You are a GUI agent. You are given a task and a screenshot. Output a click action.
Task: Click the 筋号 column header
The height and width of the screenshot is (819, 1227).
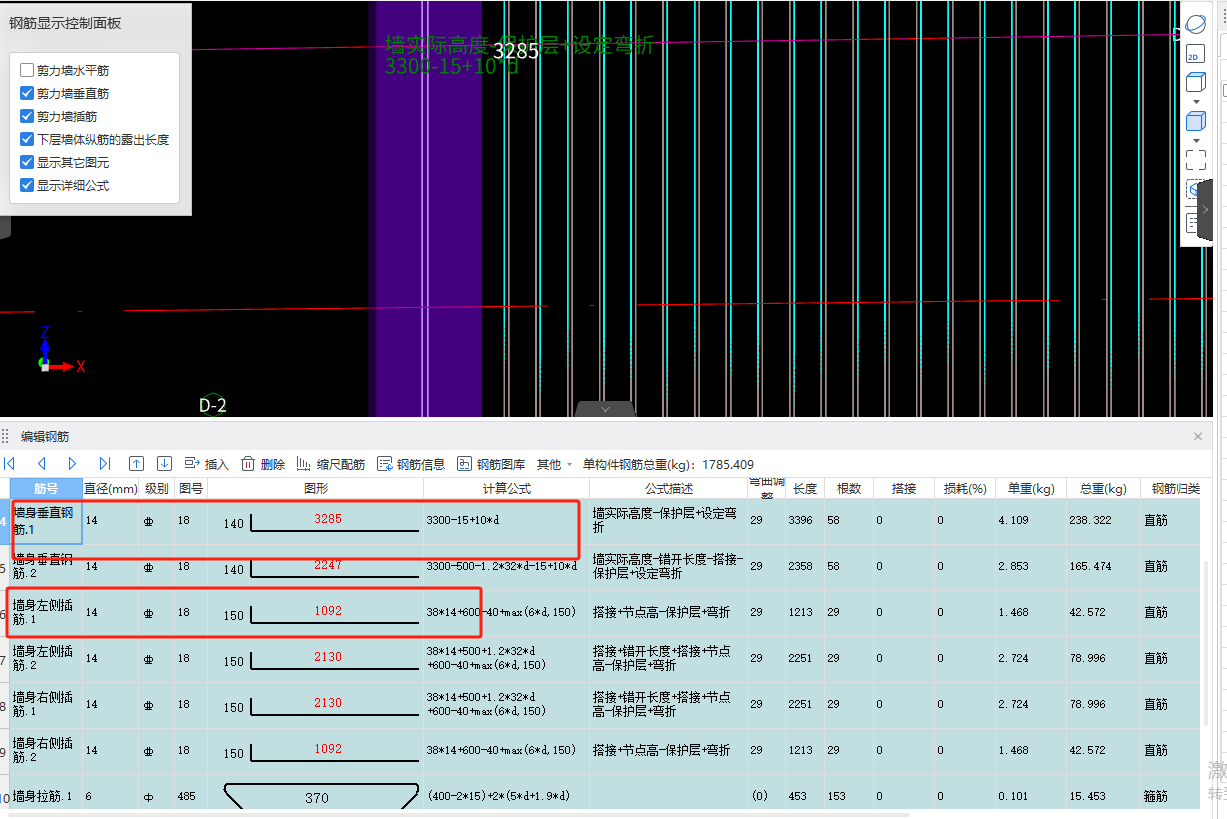46,489
